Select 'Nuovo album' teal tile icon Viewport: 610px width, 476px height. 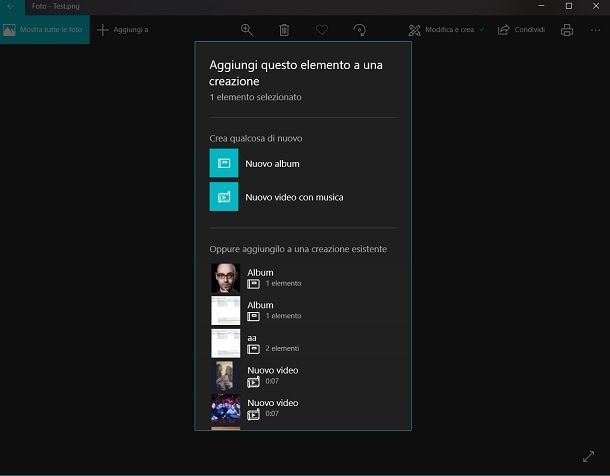point(224,163)
